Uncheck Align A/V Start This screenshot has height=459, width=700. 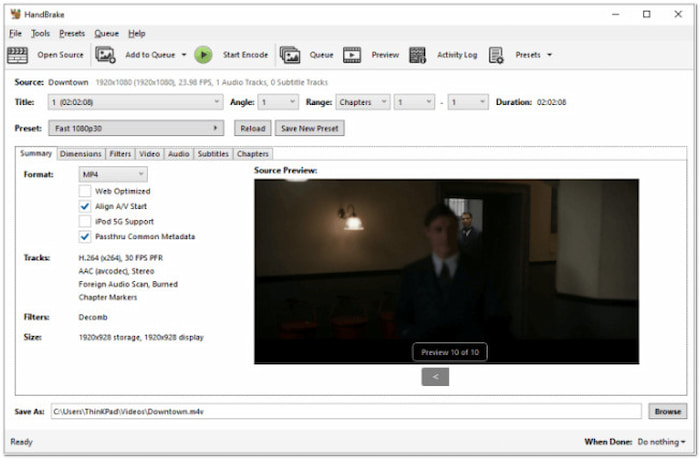tap(85, 206)
